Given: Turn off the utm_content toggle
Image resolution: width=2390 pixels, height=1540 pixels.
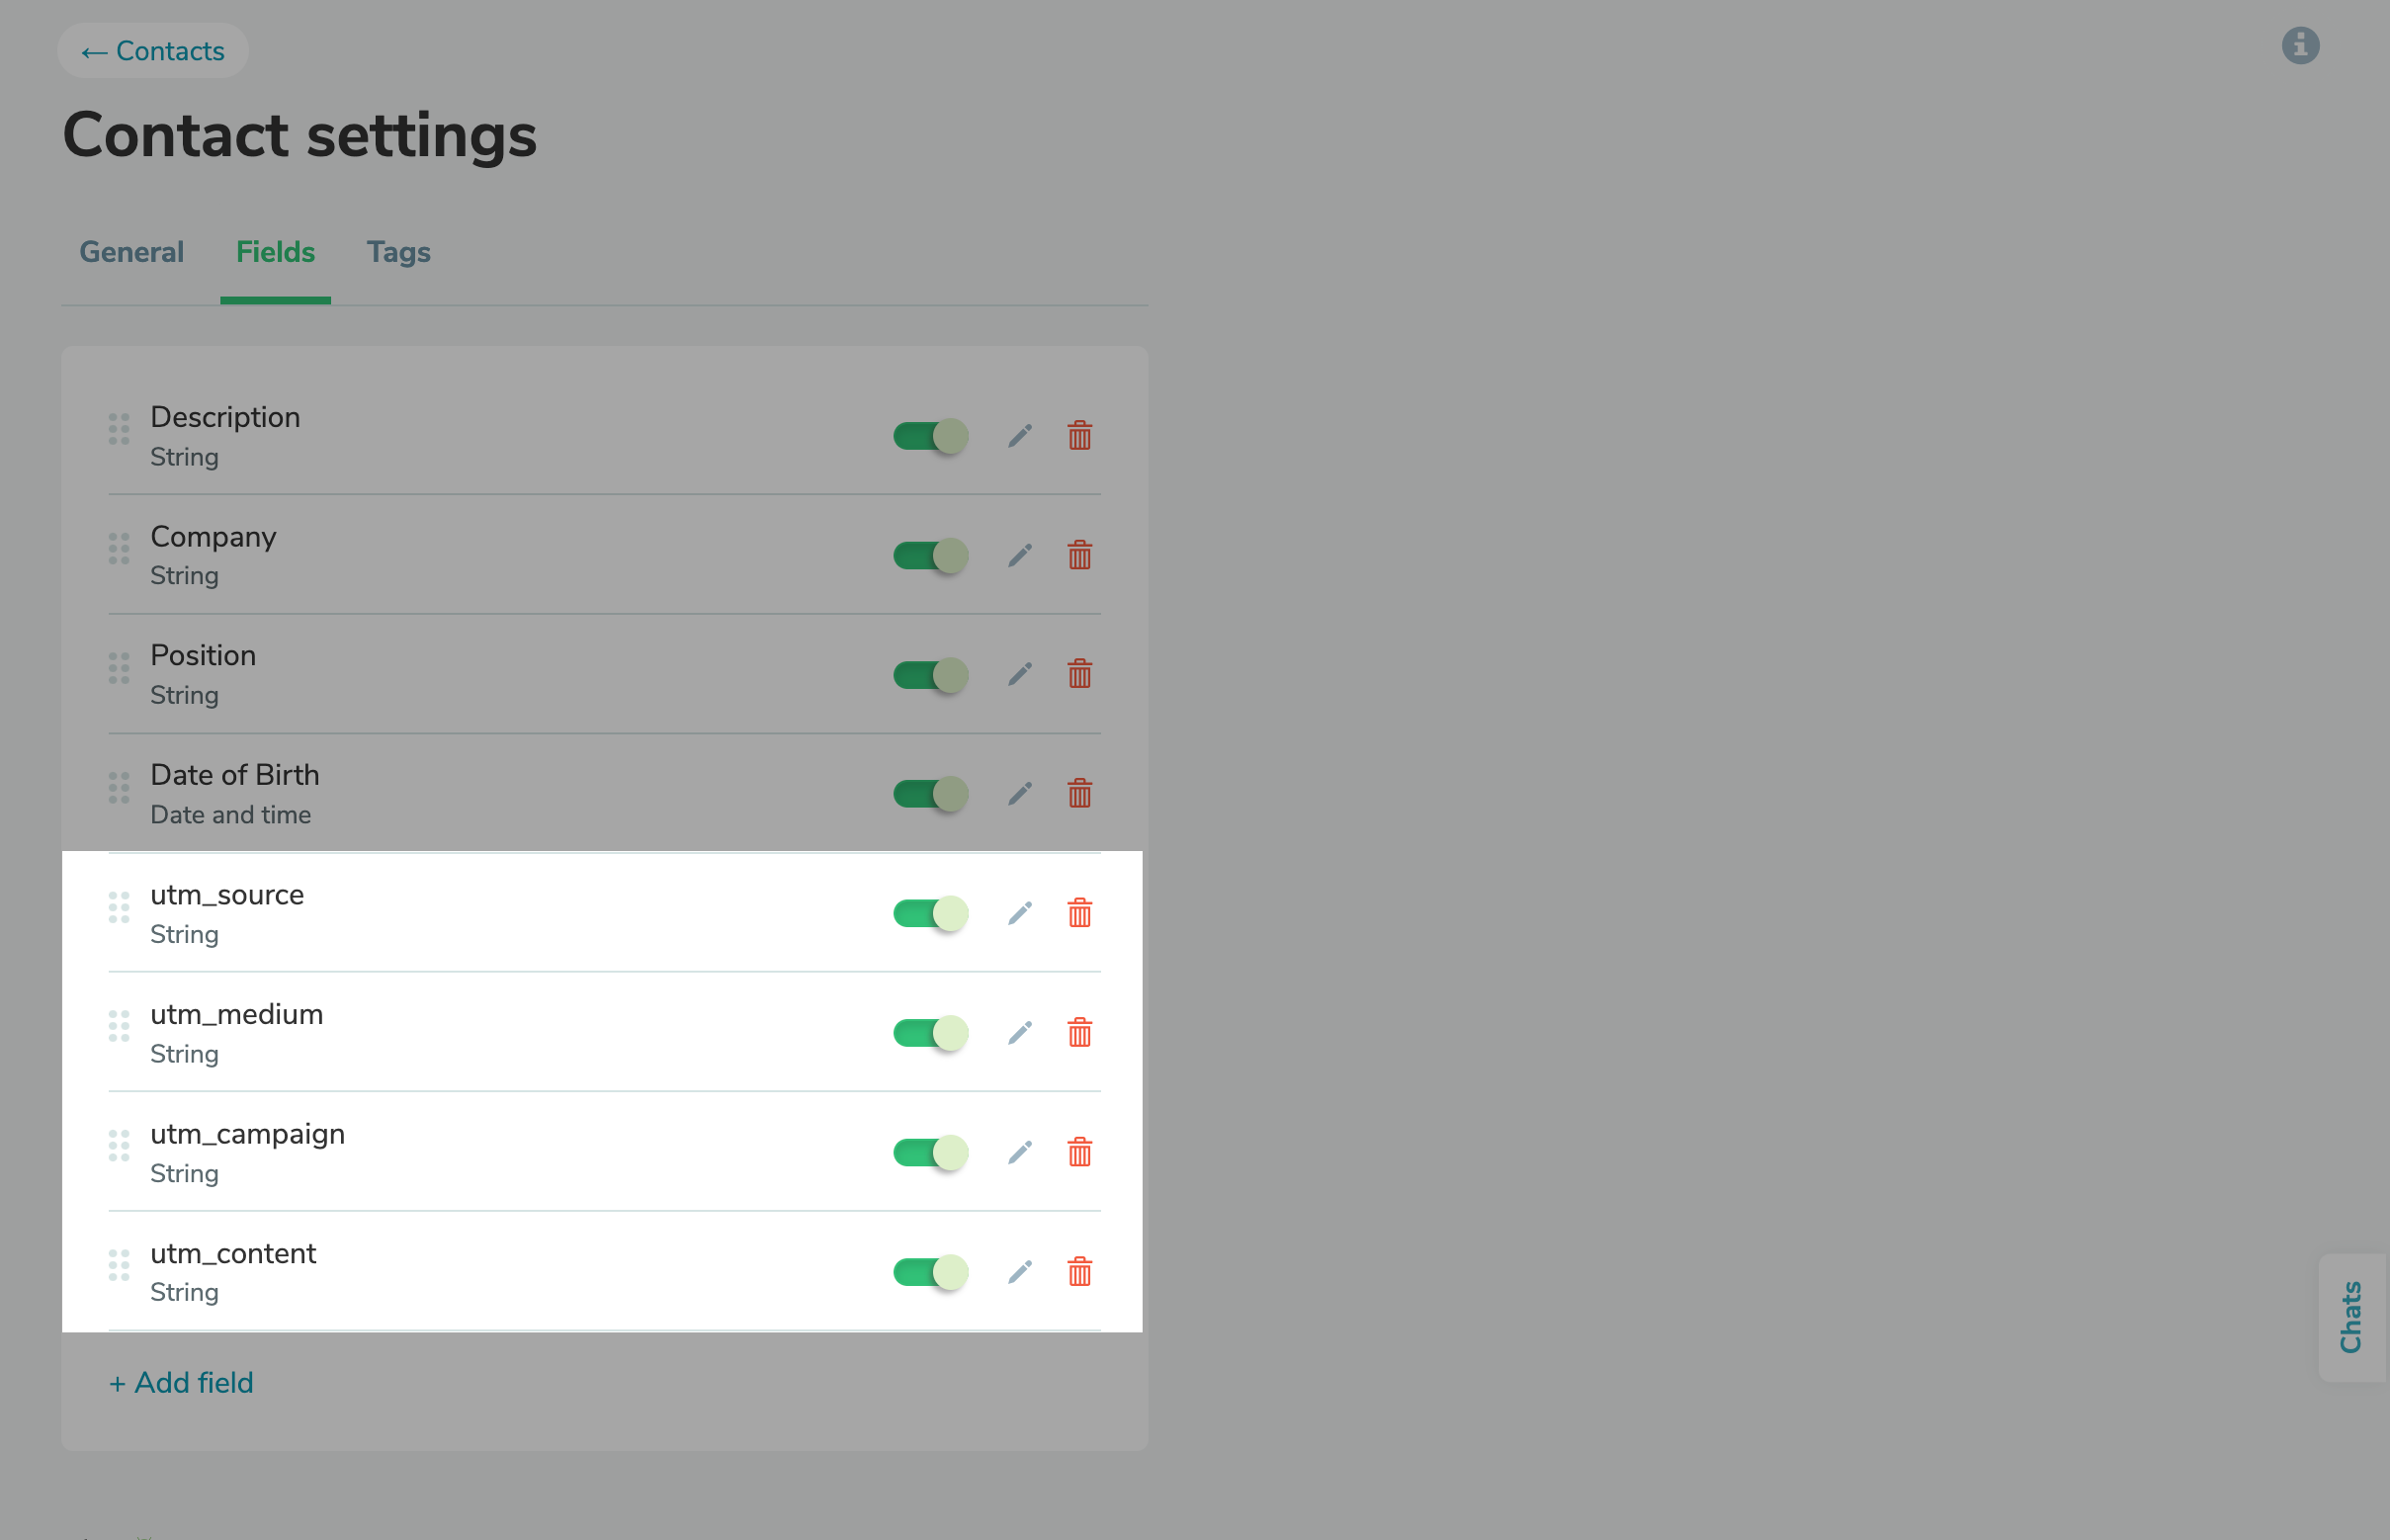Looking at the screenshot, I should tap(929, 1271).
